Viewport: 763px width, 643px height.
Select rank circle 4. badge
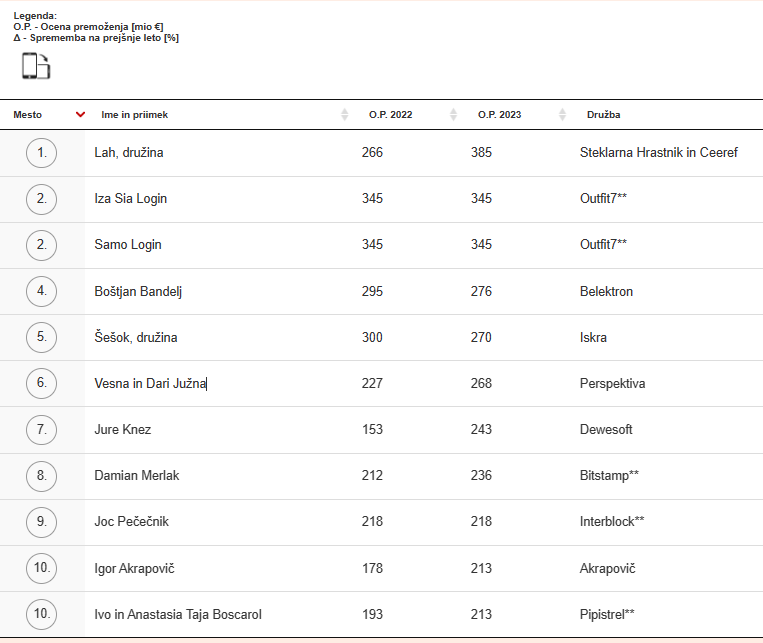pos(41,291)
